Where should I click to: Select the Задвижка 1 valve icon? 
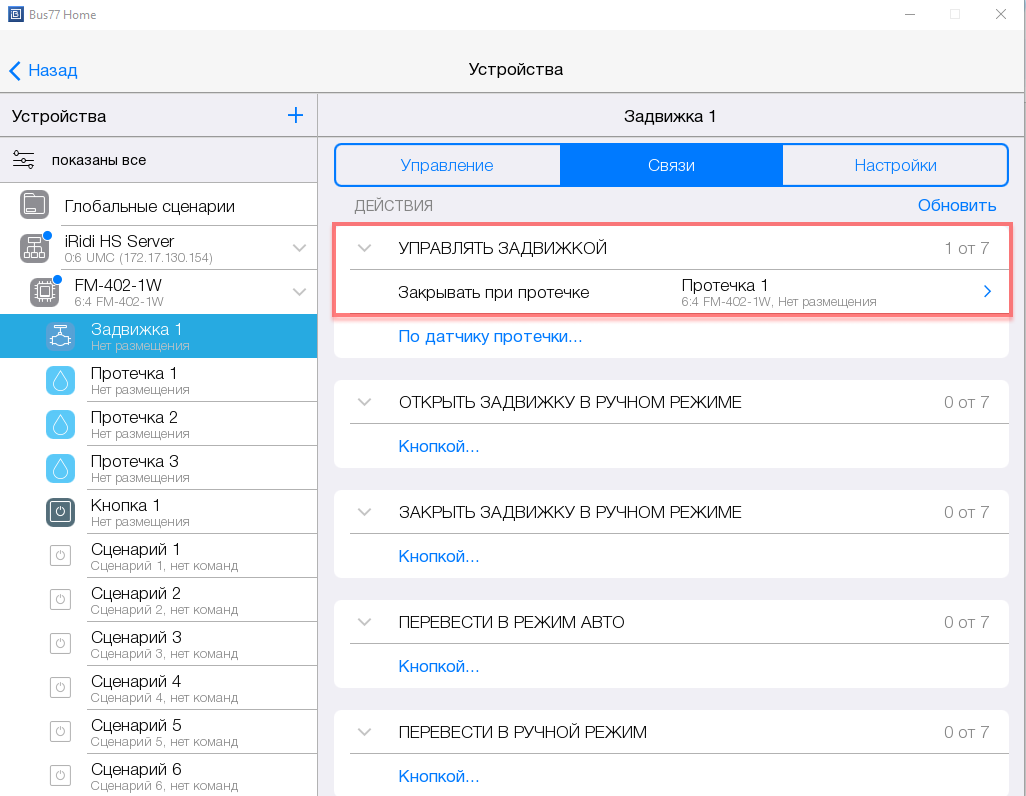(x=60, y=337)
